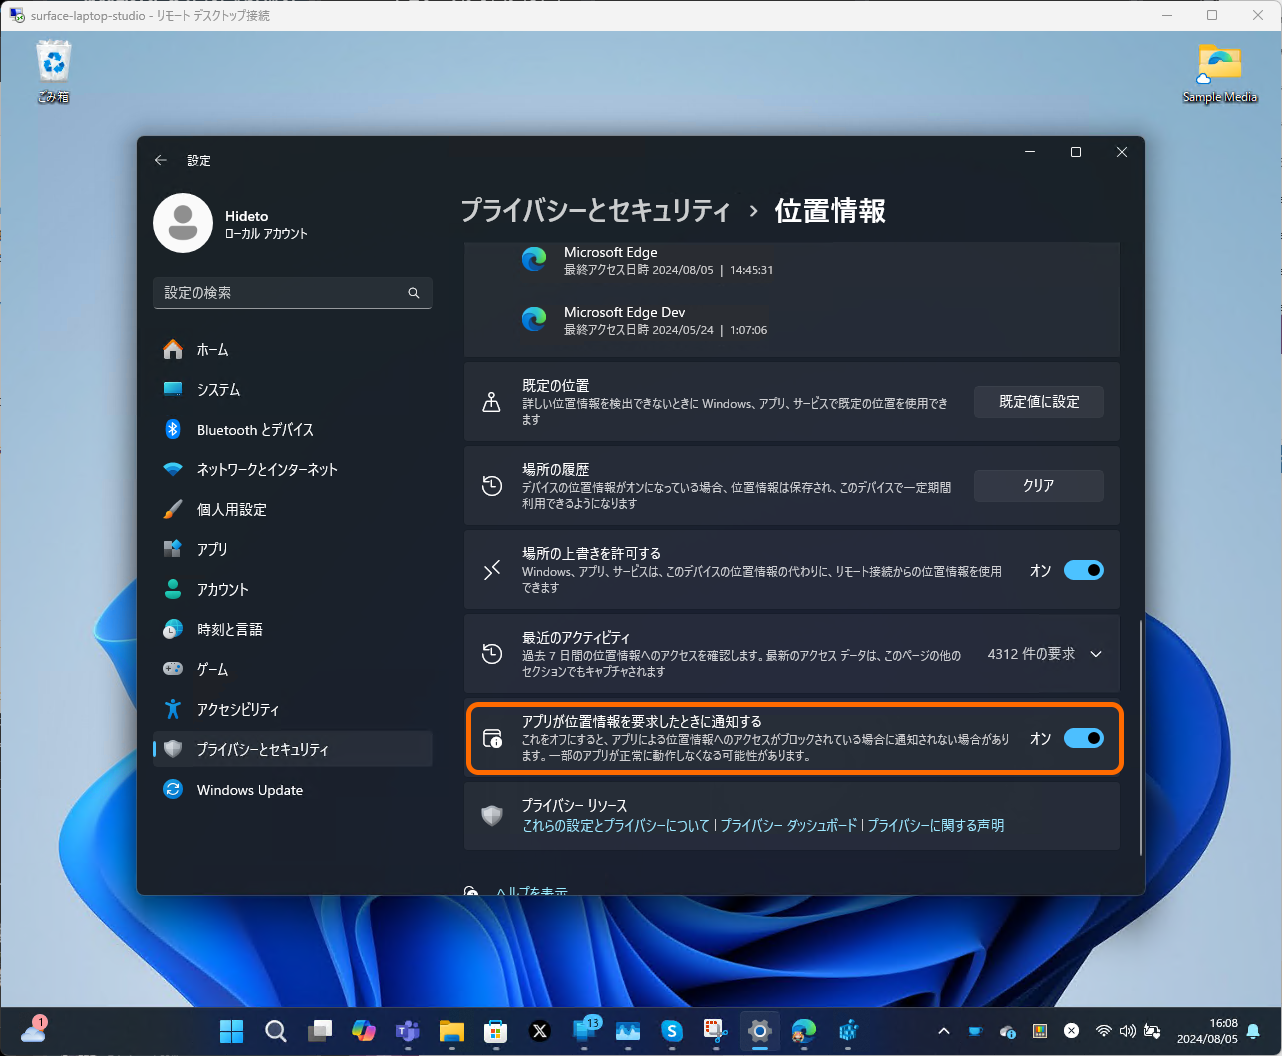Screen dimensions: 1282x1056
Task: Launch X from the taskbar
Action: pyautogui.click(x=540, y=1031)
